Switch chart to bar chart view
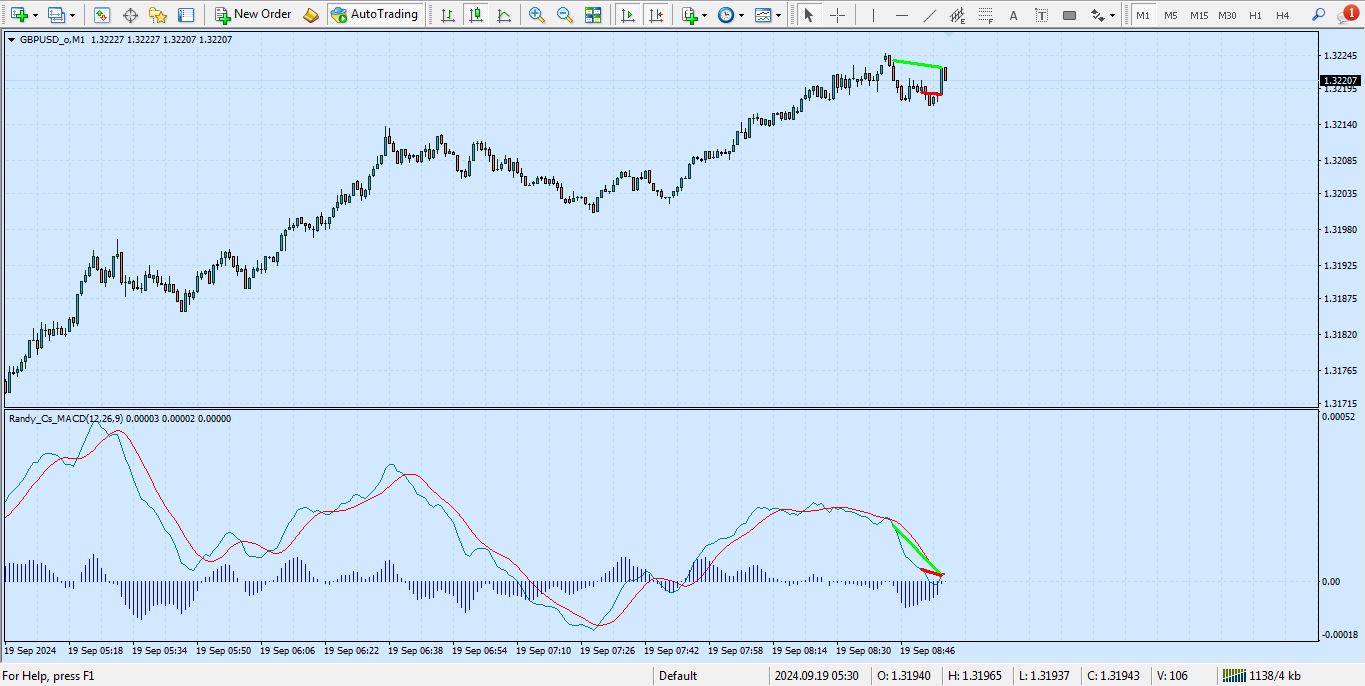 point(447,15)
